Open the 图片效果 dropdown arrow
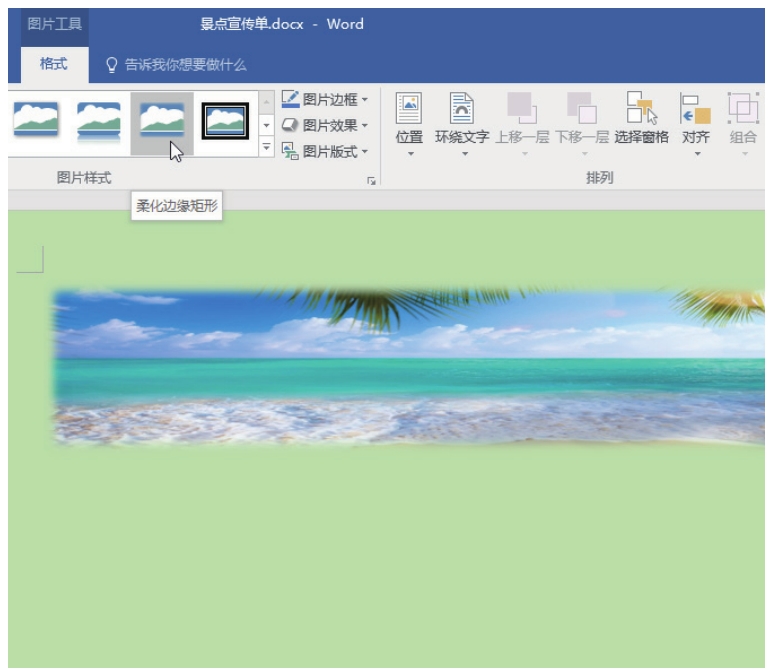This screenshot has height=671, width=774. (x=365, y=125)
